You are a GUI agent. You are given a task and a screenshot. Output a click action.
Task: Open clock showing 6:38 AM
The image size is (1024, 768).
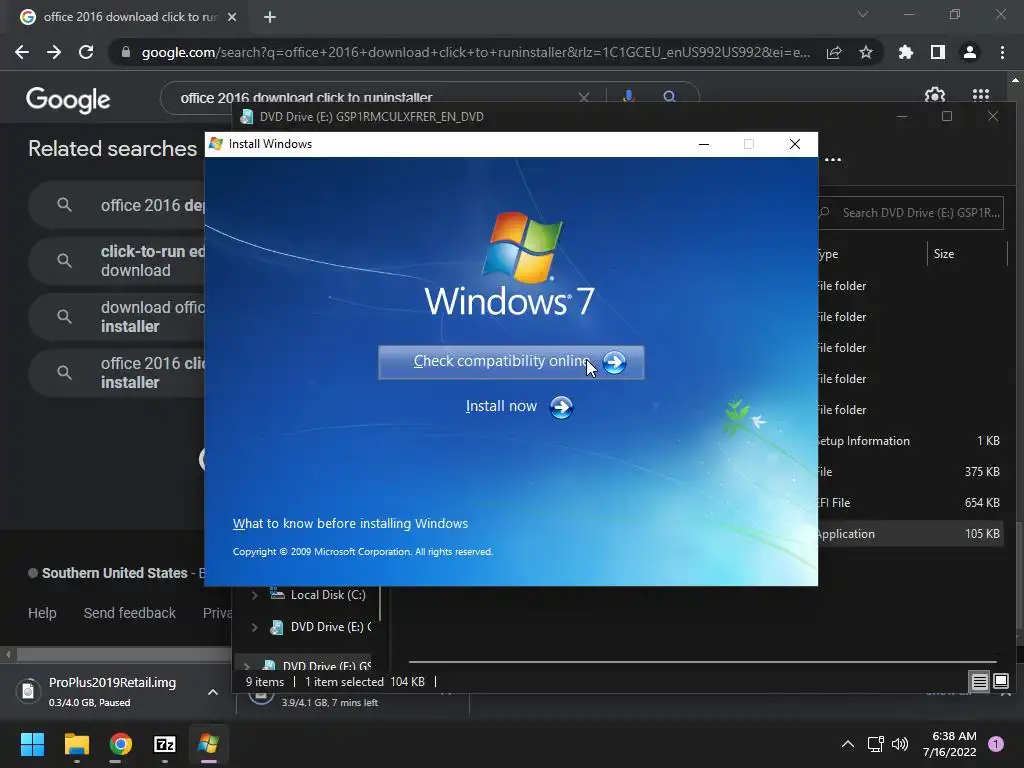[x=950, y=744]
